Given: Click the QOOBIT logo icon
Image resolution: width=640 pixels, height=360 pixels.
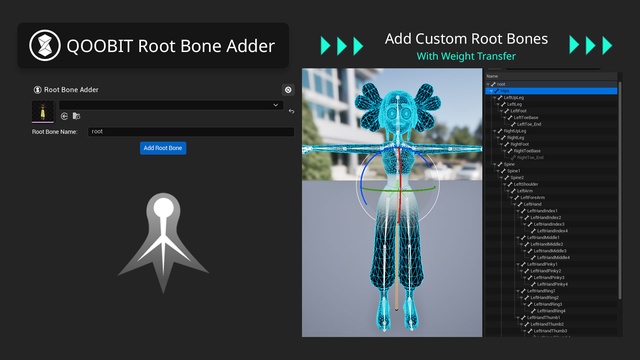Looking at the screenshot, I should click(45, 45).
